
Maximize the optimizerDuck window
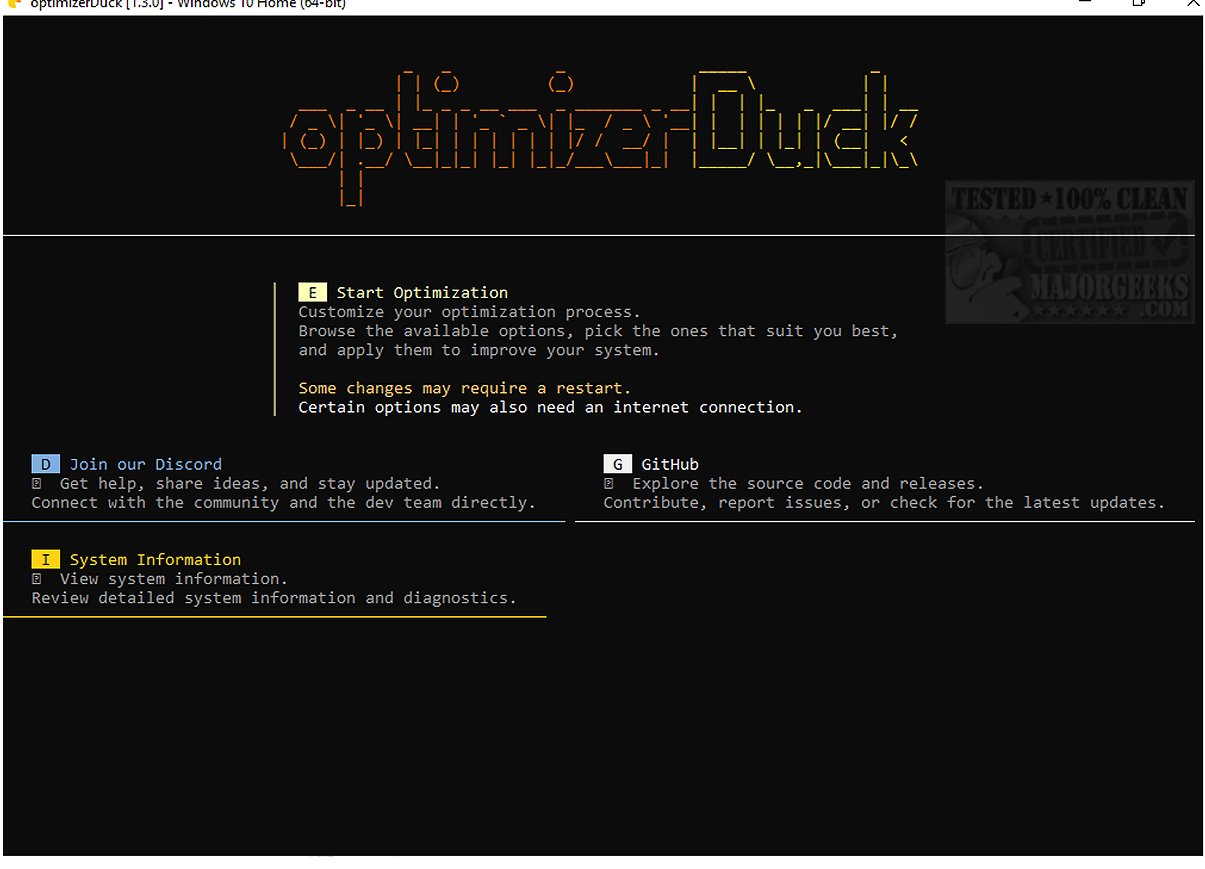pyautogui.click(x=1138, y=3)
